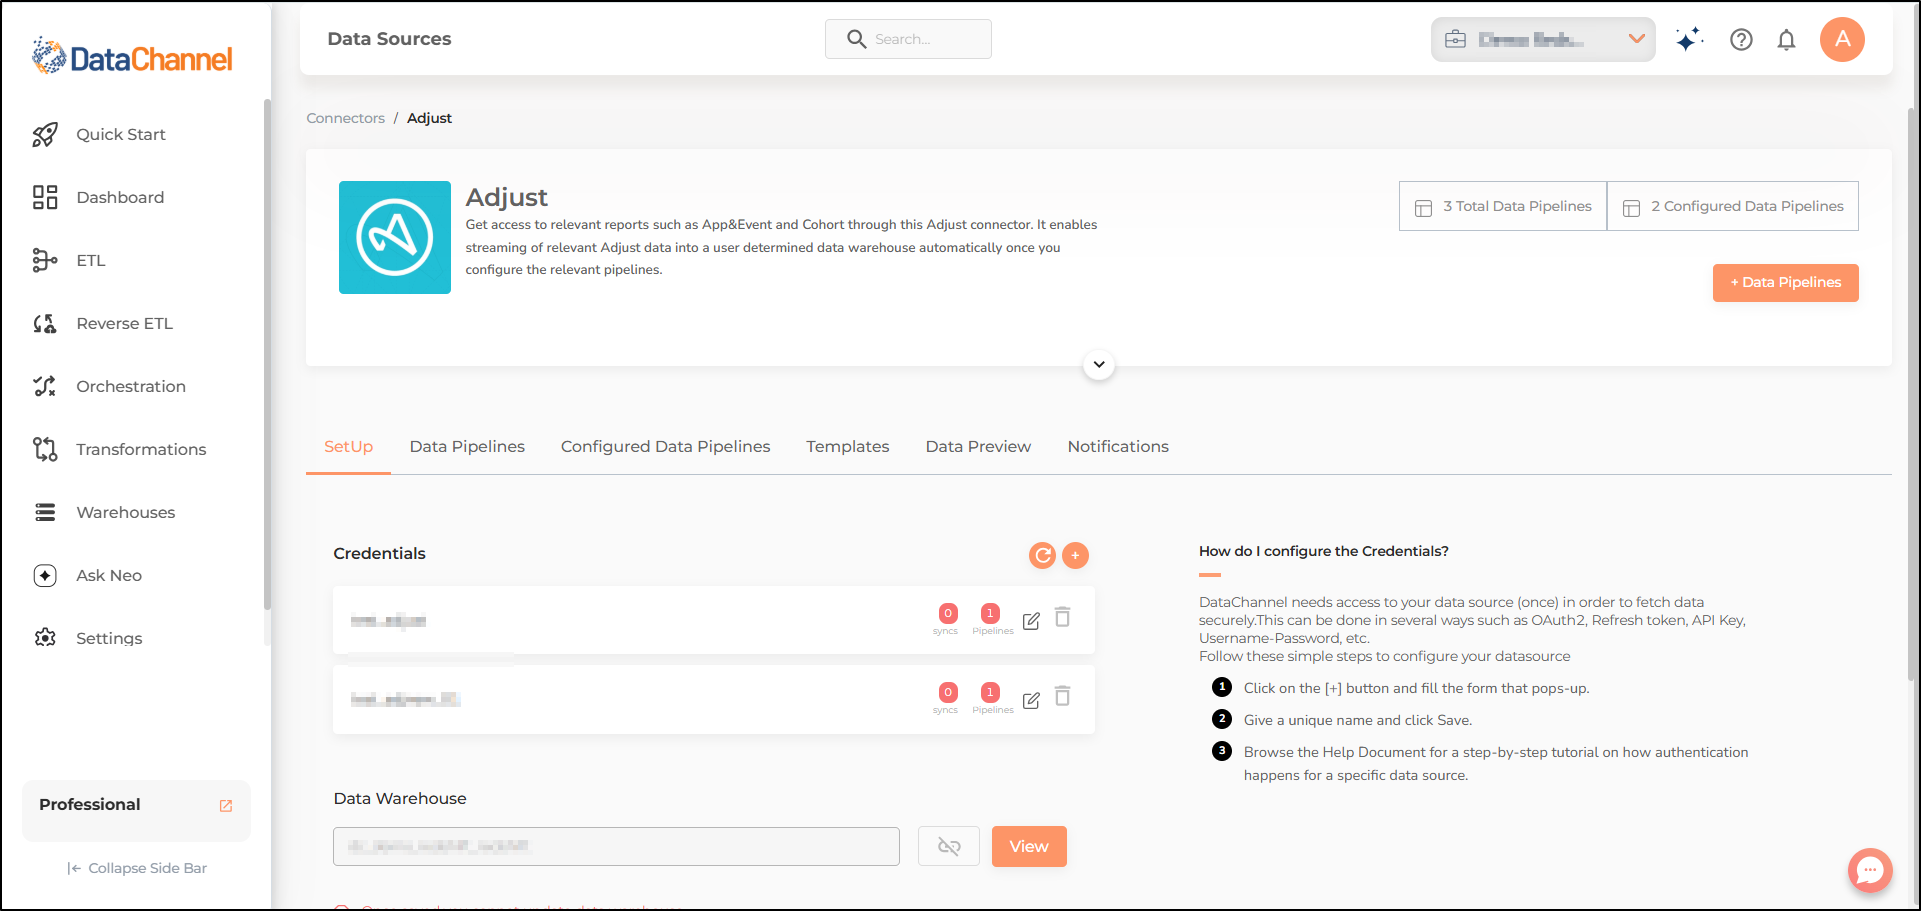
Task: Click the View data warehouse button
Action: click(x=1029, y=847)
